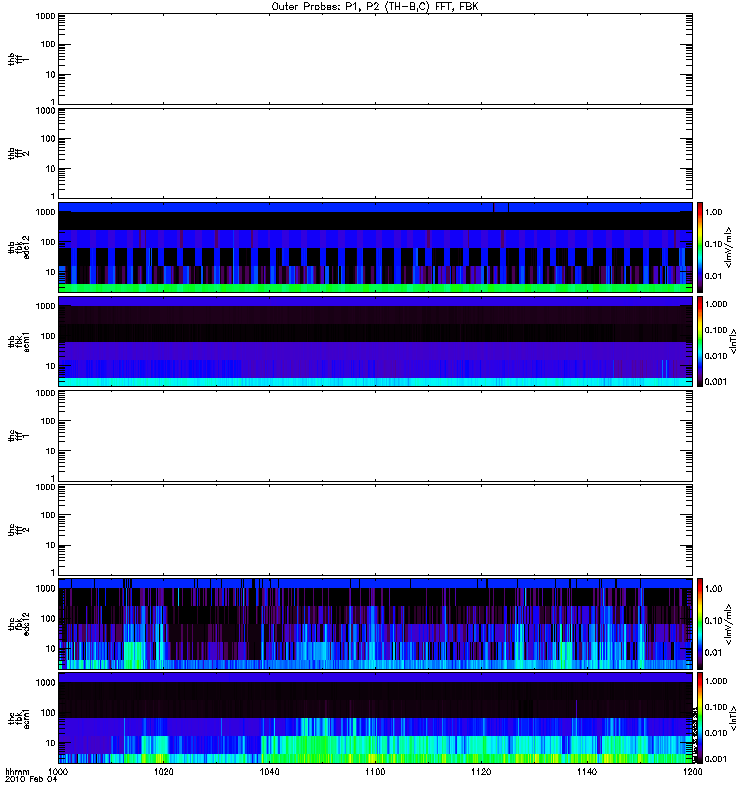Image resolution: width=750 pixels, height=800 pixels.
Task: Click the '0.10' value on thb edc12 color bar
Action: pos(714,244)
